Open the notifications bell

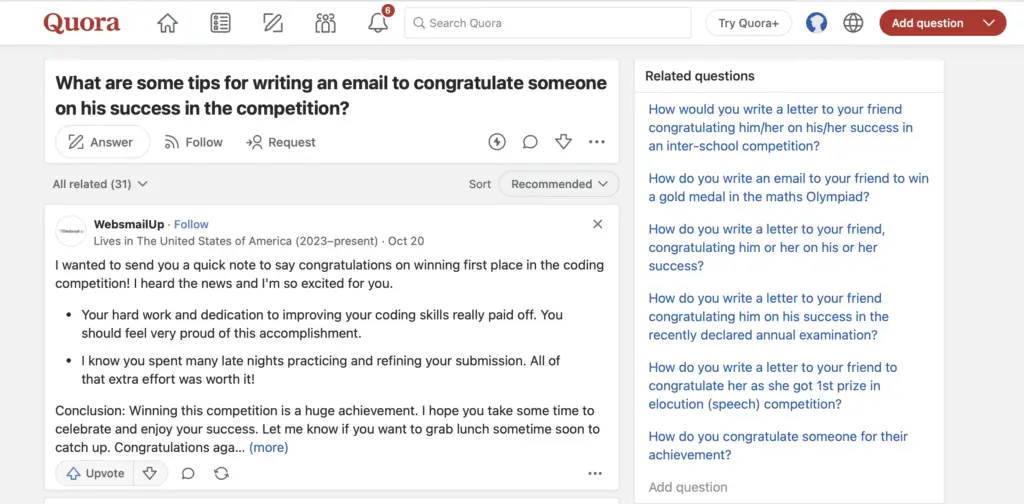click(378, 23)
